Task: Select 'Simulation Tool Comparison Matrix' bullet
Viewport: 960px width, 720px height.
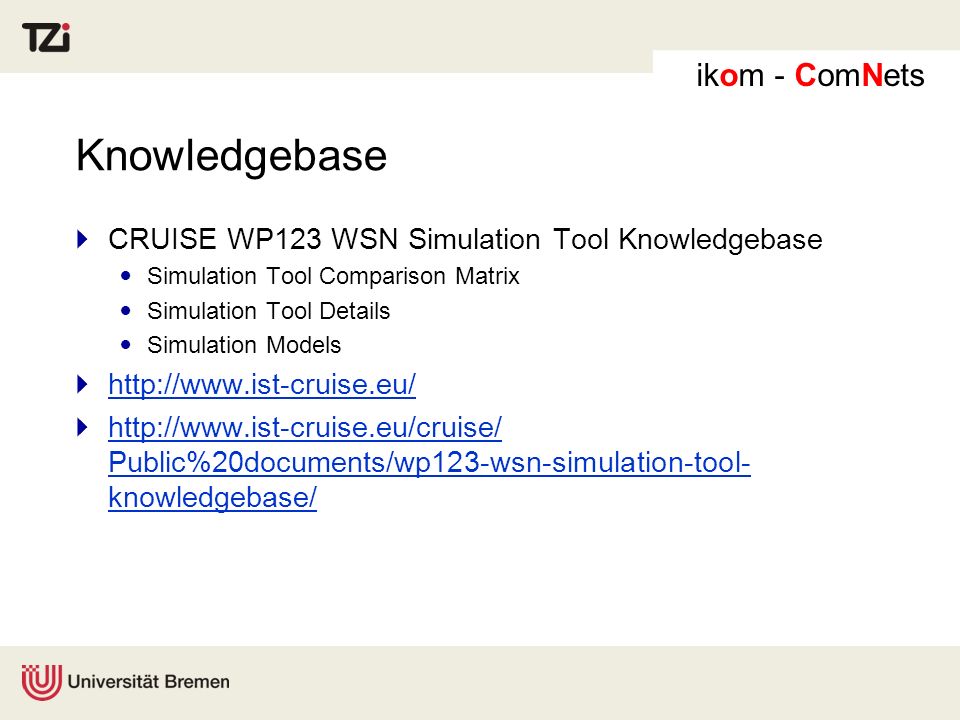Action: click(333, 276)
